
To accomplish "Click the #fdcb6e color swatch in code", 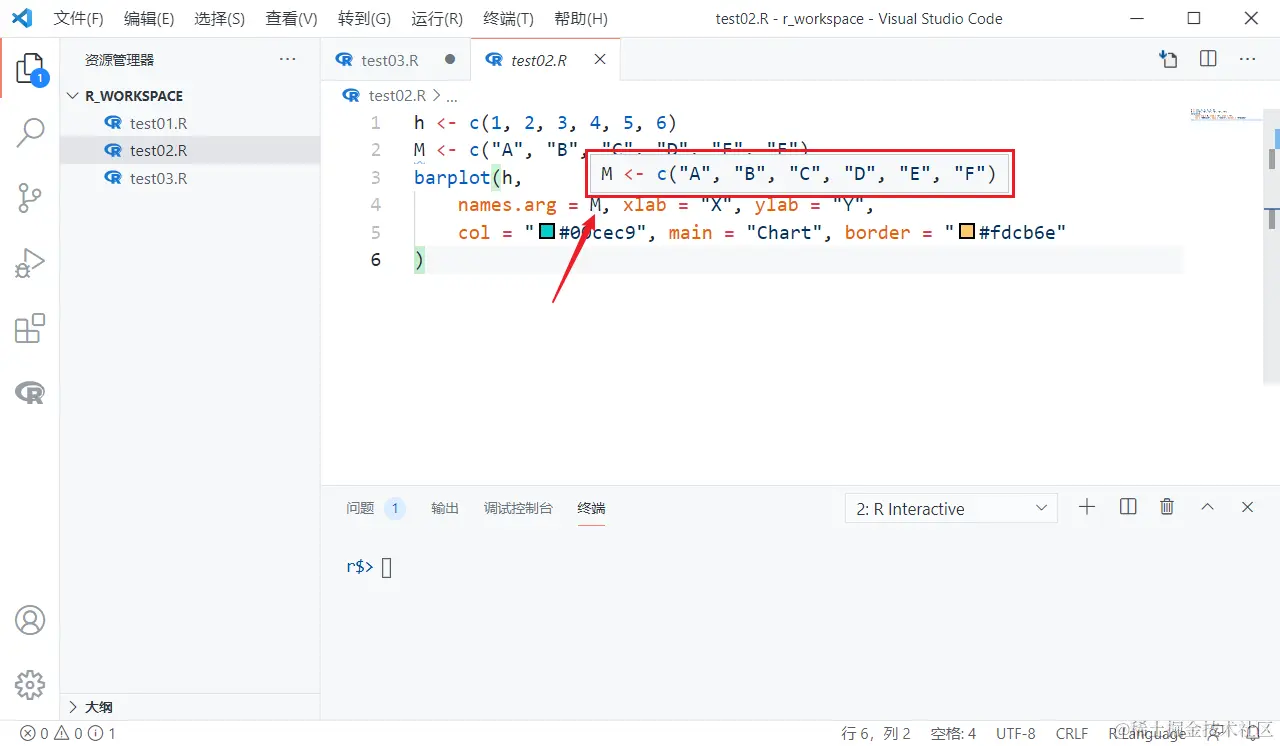I will 967,232.
